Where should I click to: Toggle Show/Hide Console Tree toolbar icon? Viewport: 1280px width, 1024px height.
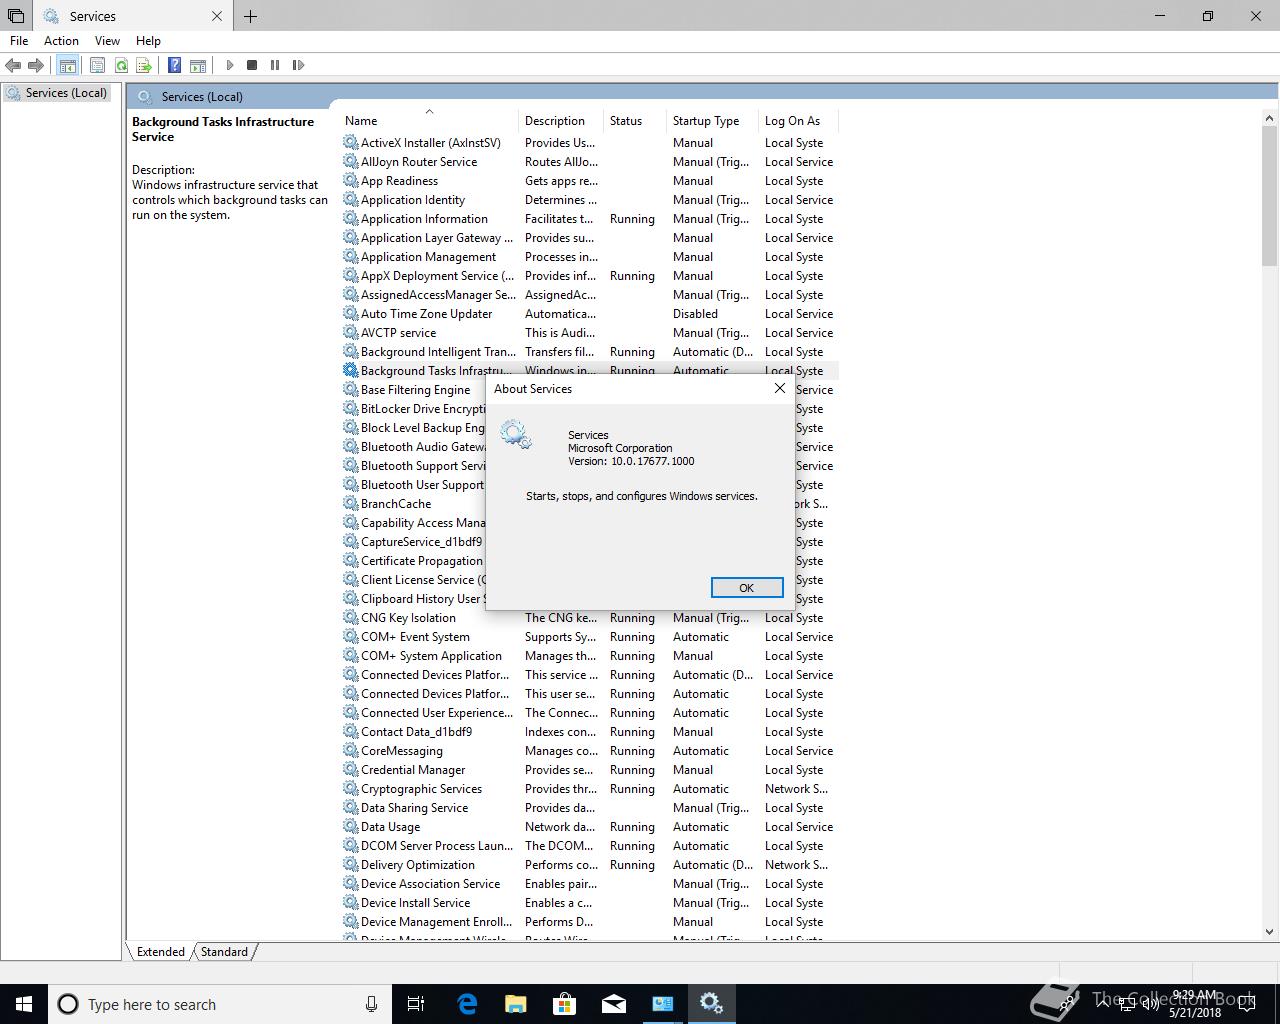coord(67,65)
